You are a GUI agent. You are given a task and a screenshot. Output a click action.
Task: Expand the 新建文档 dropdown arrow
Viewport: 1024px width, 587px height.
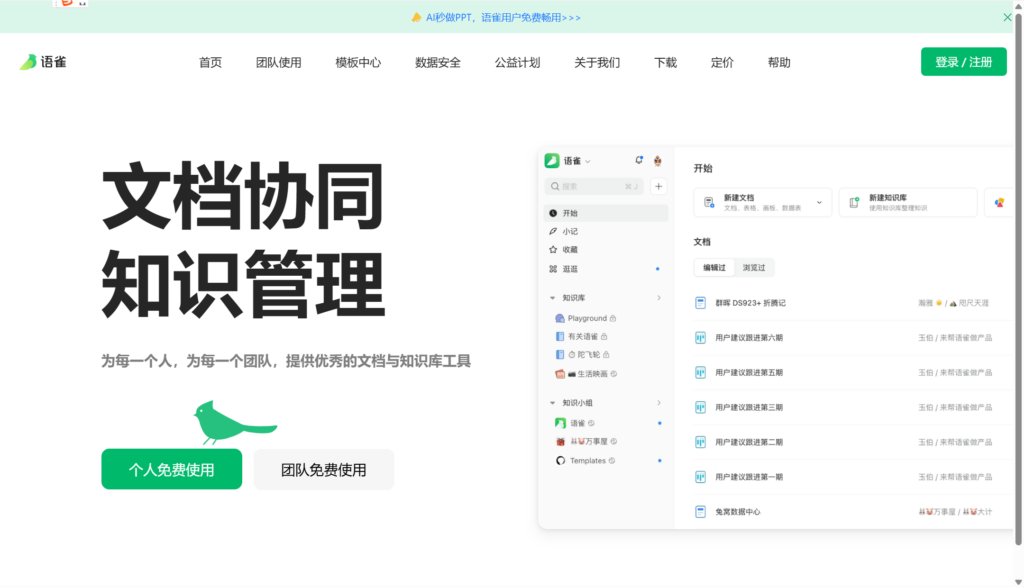coord(820,202)
